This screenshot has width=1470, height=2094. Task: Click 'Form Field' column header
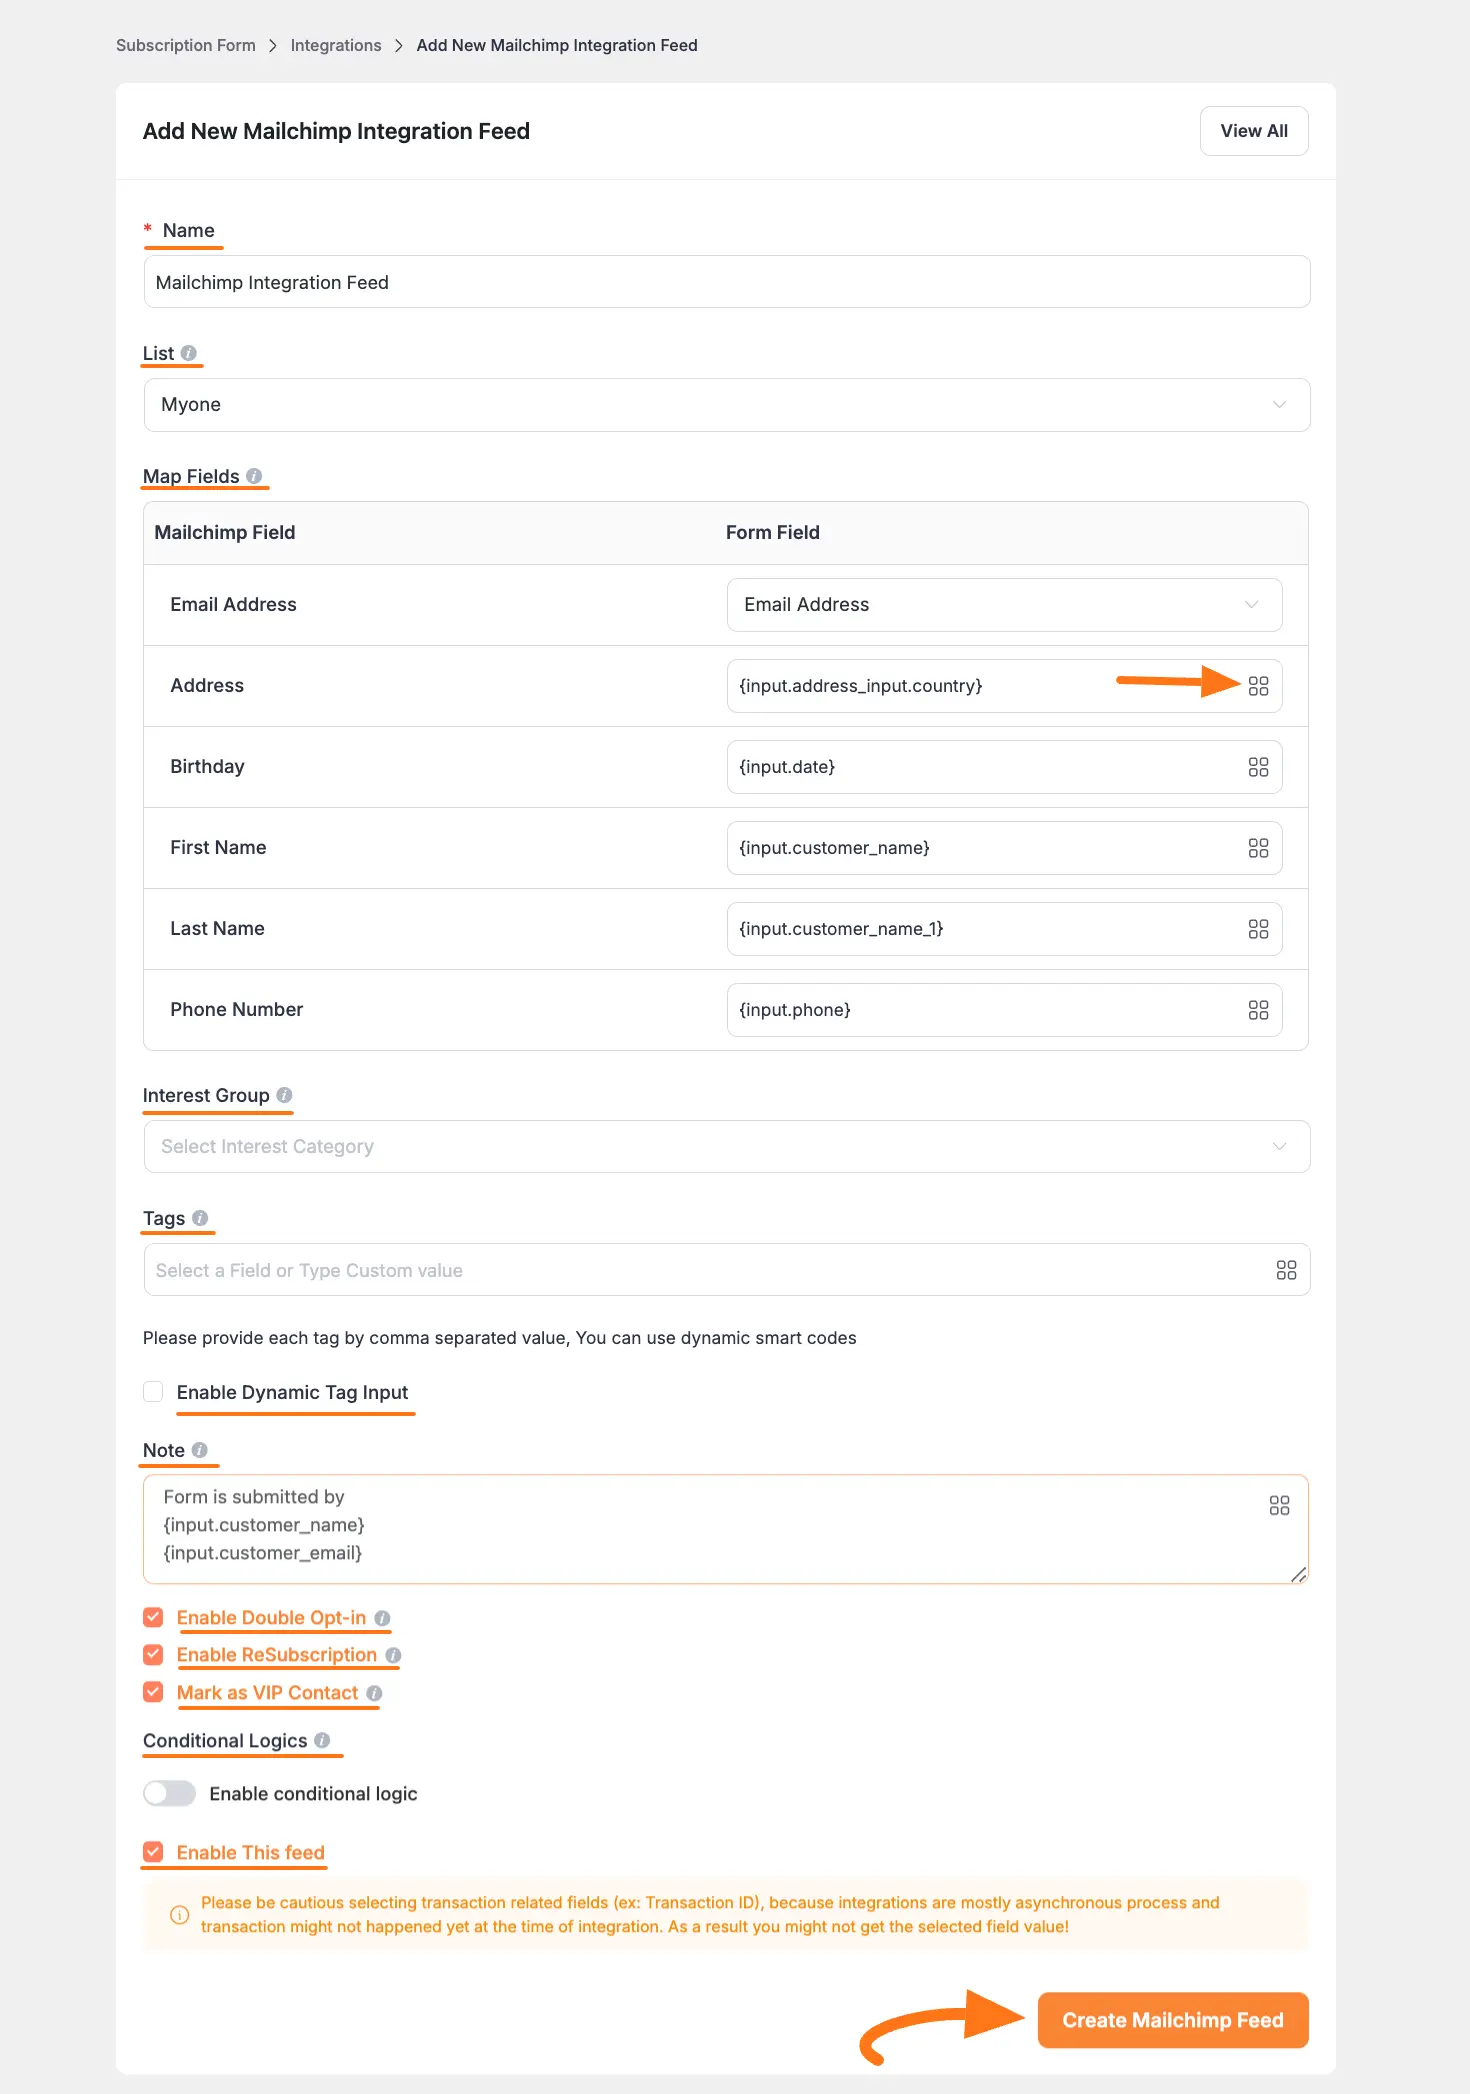coord(773,532)
